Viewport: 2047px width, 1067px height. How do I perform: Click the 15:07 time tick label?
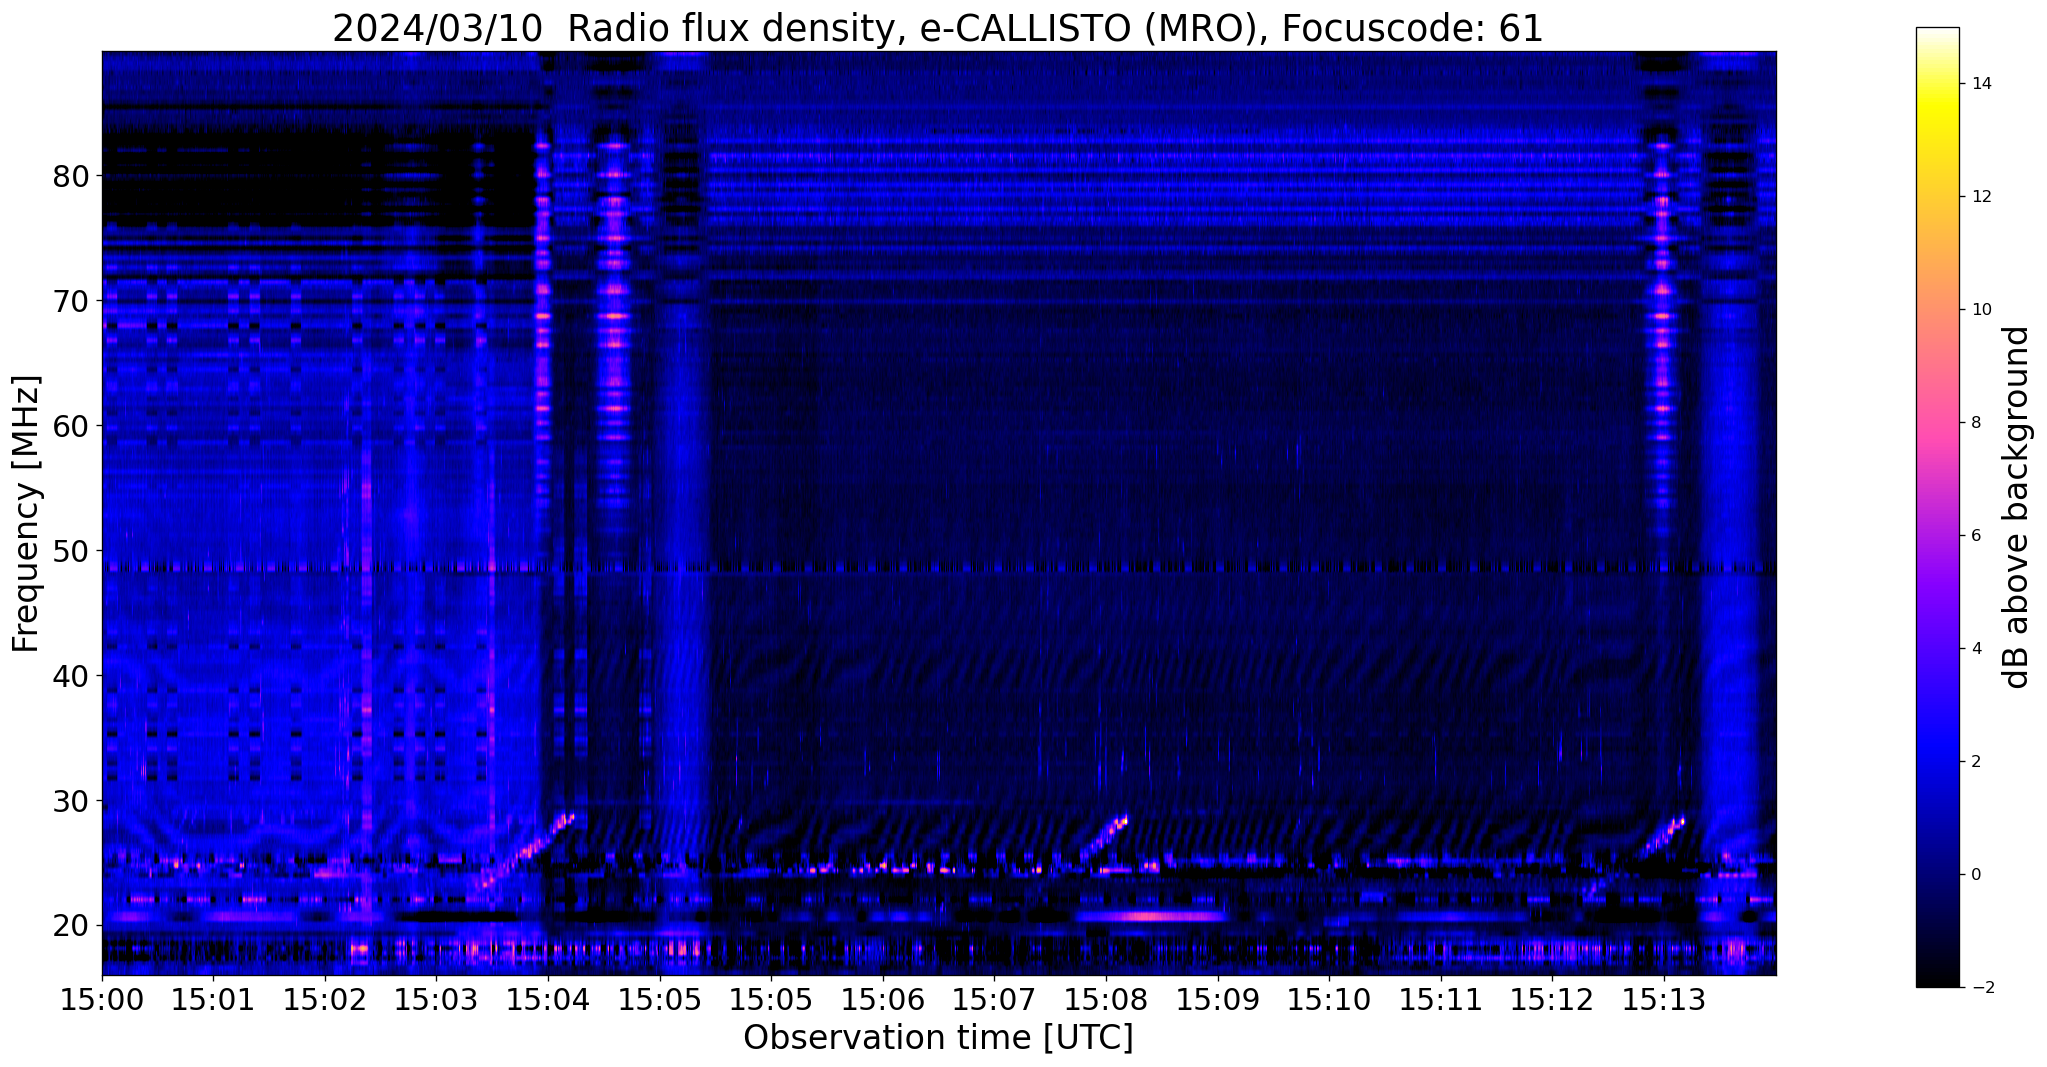click(x=994, y=1000)
